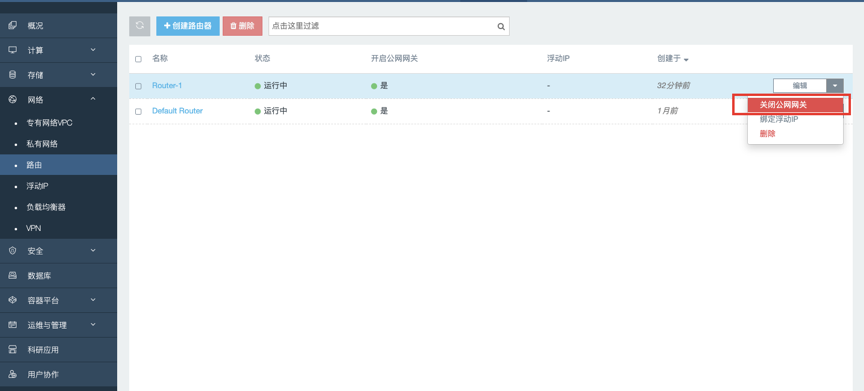Click the 1月前 cell
Image resolution: width=864 pixels, height=391 pixels.
pos(667,111)
